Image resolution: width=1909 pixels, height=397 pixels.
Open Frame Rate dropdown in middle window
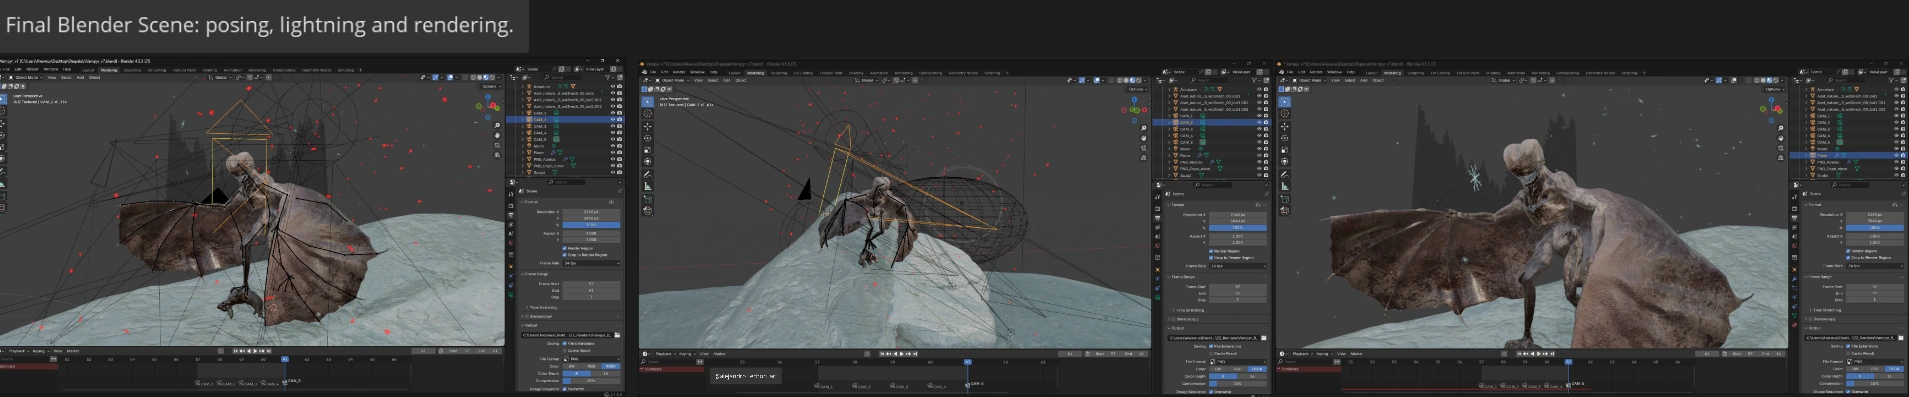point(1238,266)
